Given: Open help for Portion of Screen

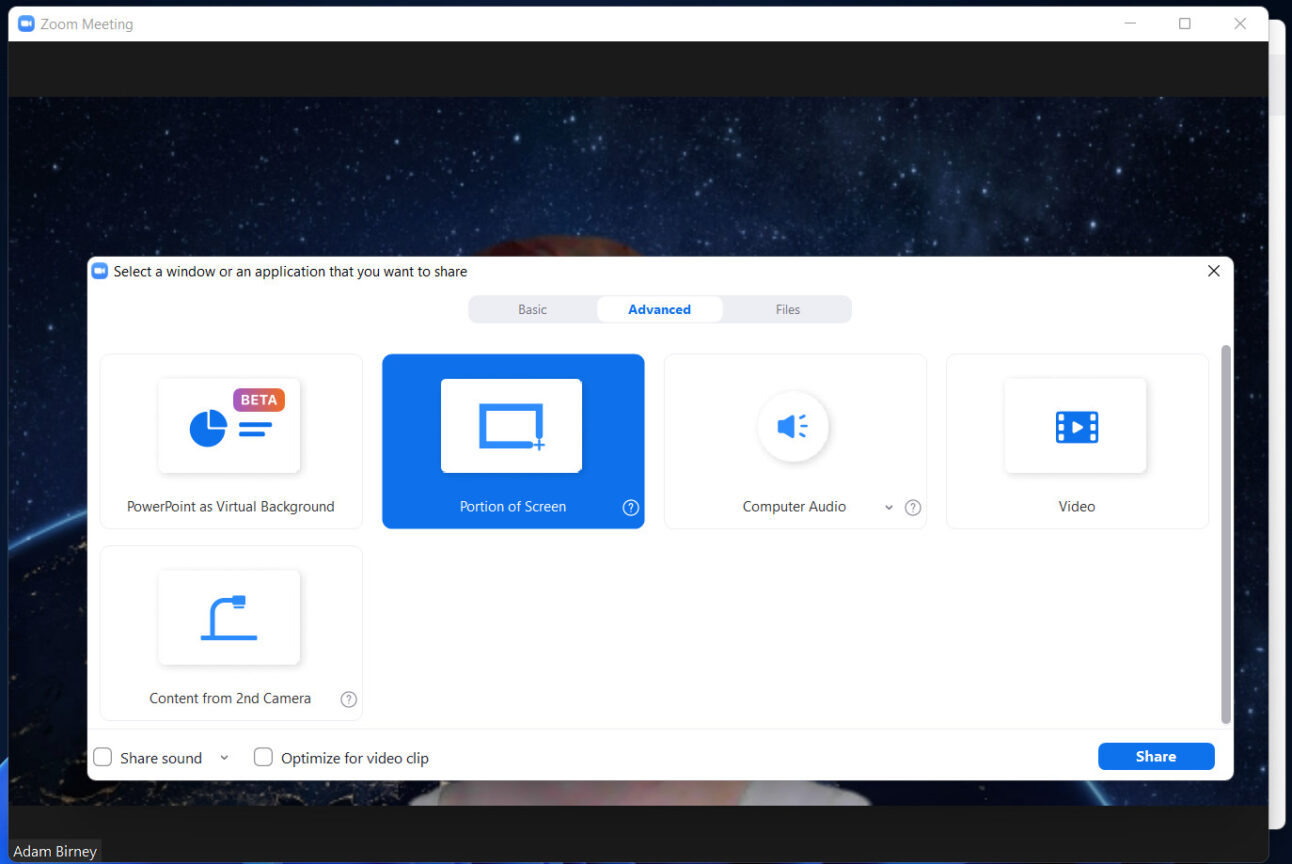Looking at the screenshot, I should click(x=630, y=507).
